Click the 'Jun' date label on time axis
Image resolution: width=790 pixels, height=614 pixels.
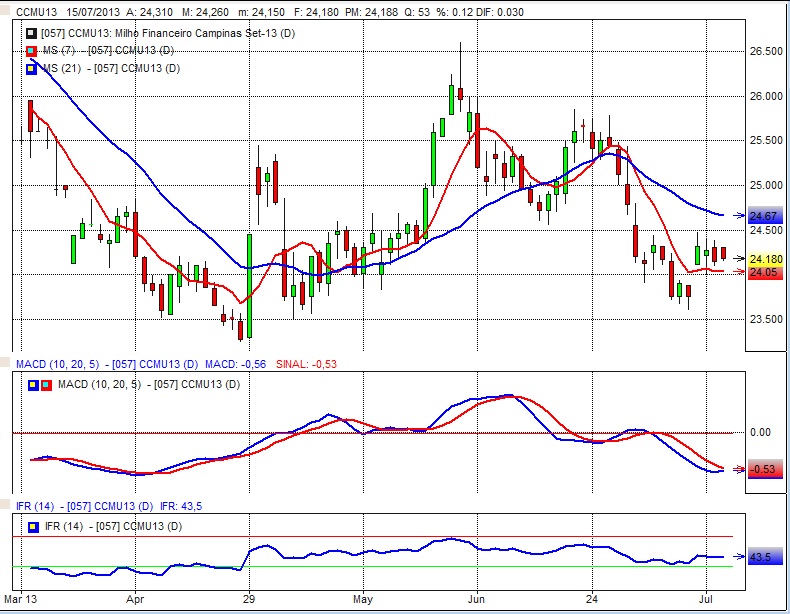477,601
